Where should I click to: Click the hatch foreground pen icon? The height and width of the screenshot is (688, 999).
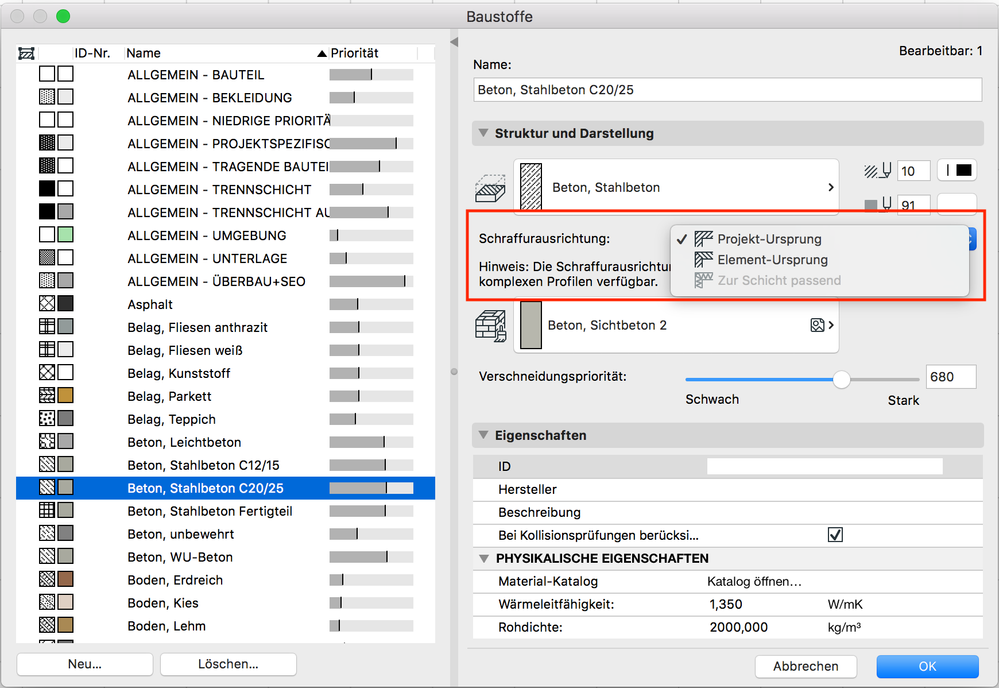click(877, 171)
